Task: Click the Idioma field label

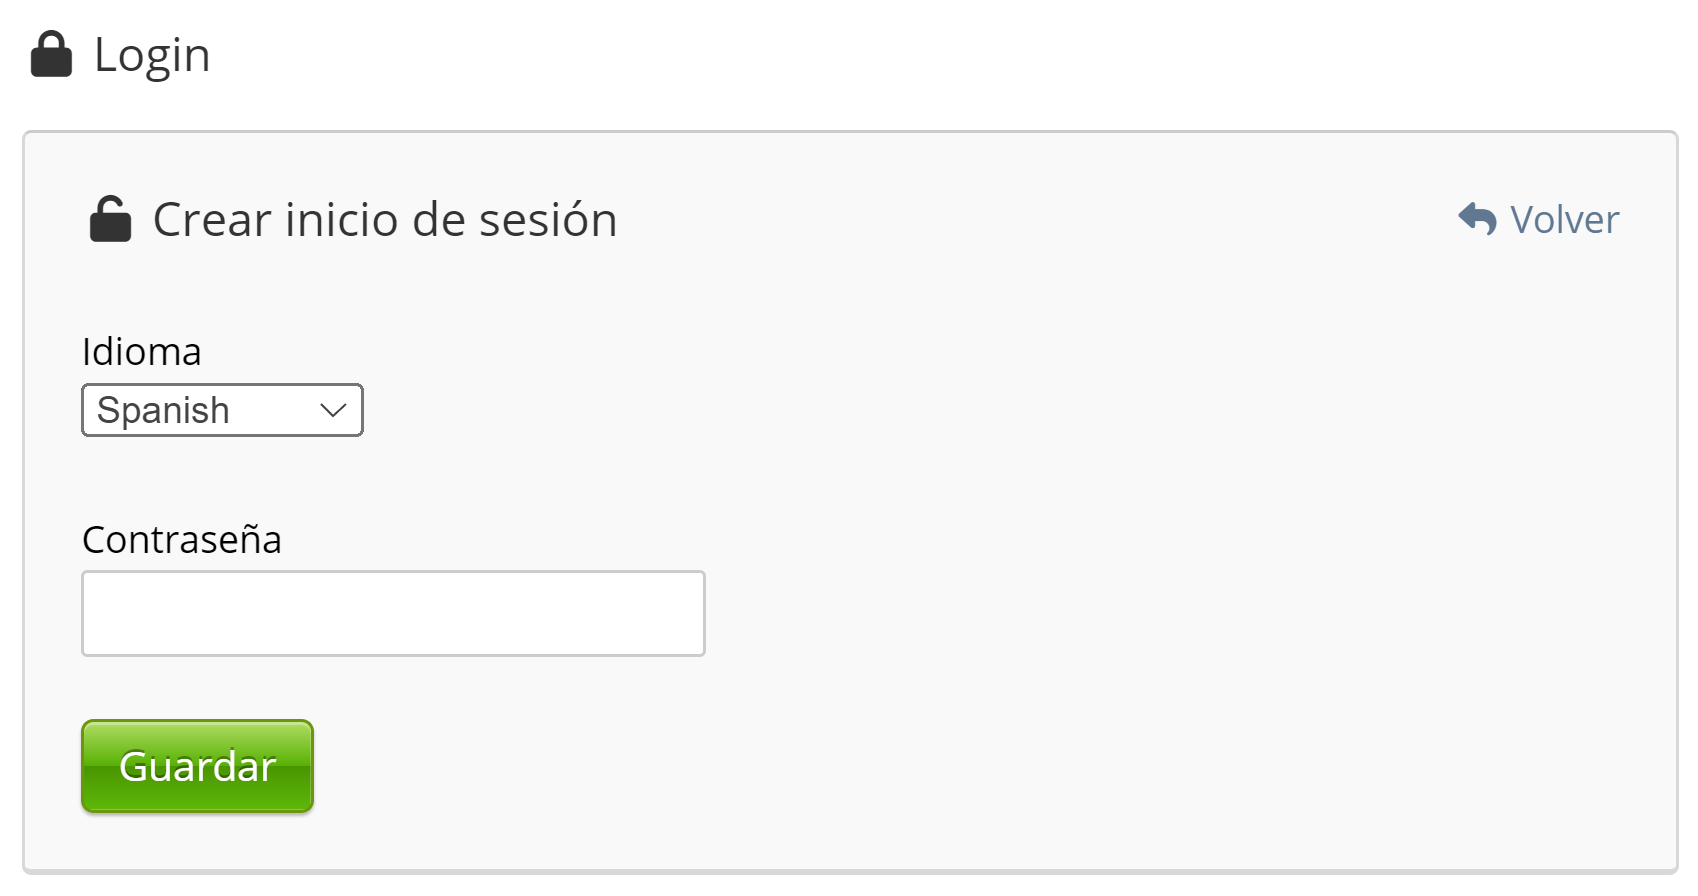Action: click(x=142, y=352)
